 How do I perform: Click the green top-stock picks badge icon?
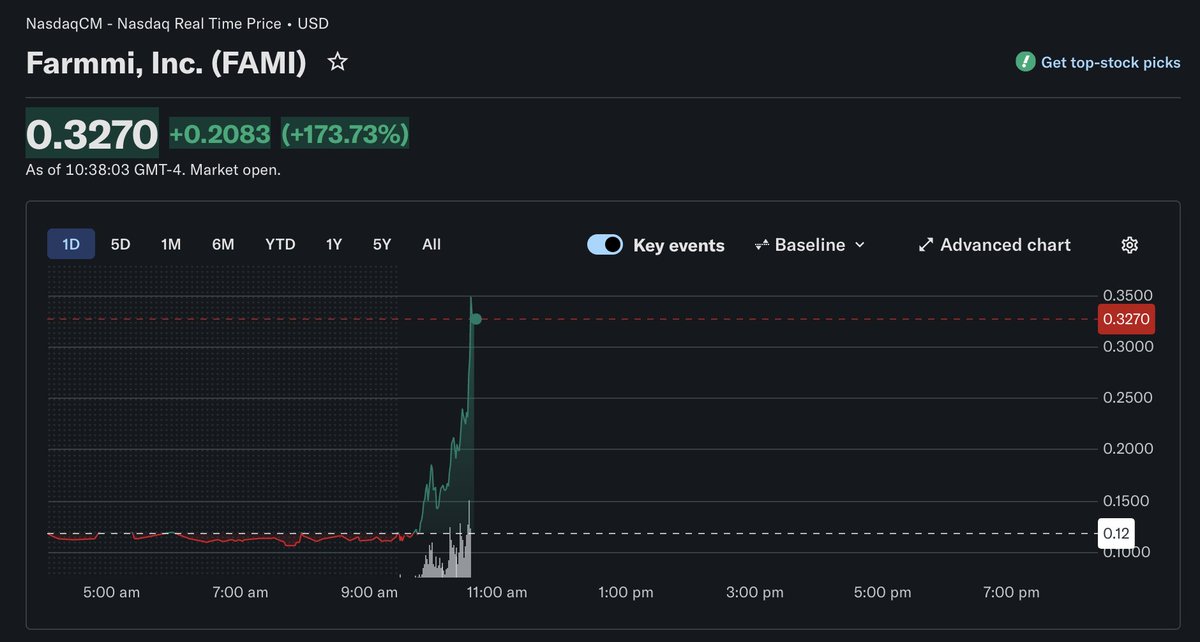(1025, 62)
